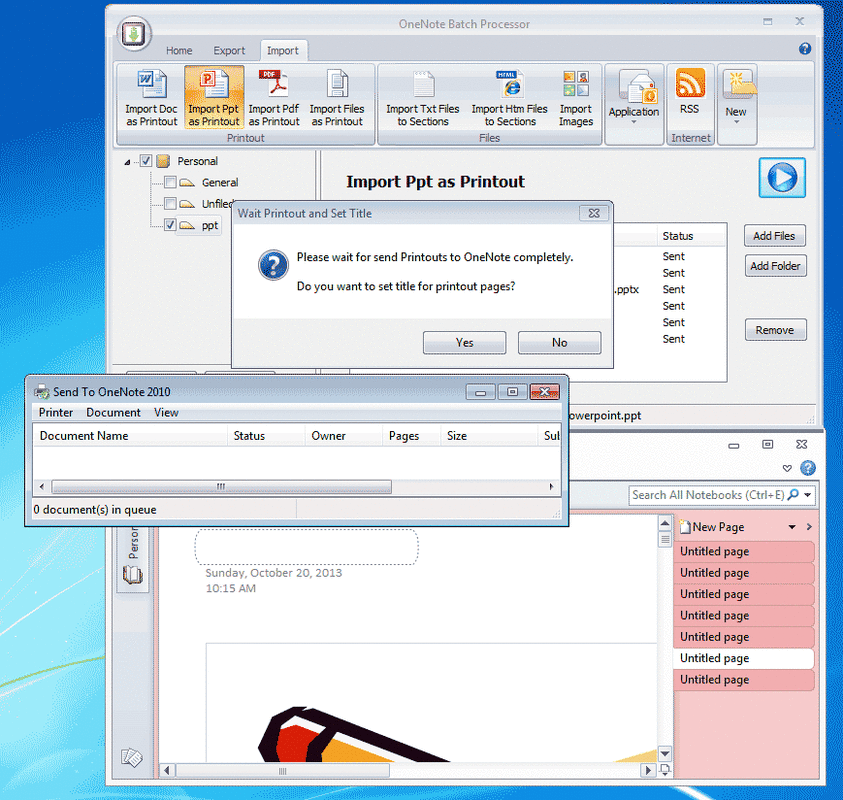Choose Import Htm Files to Sections
Image resolution: width=843 pixels, height=800 pixels.
(510, 99)
